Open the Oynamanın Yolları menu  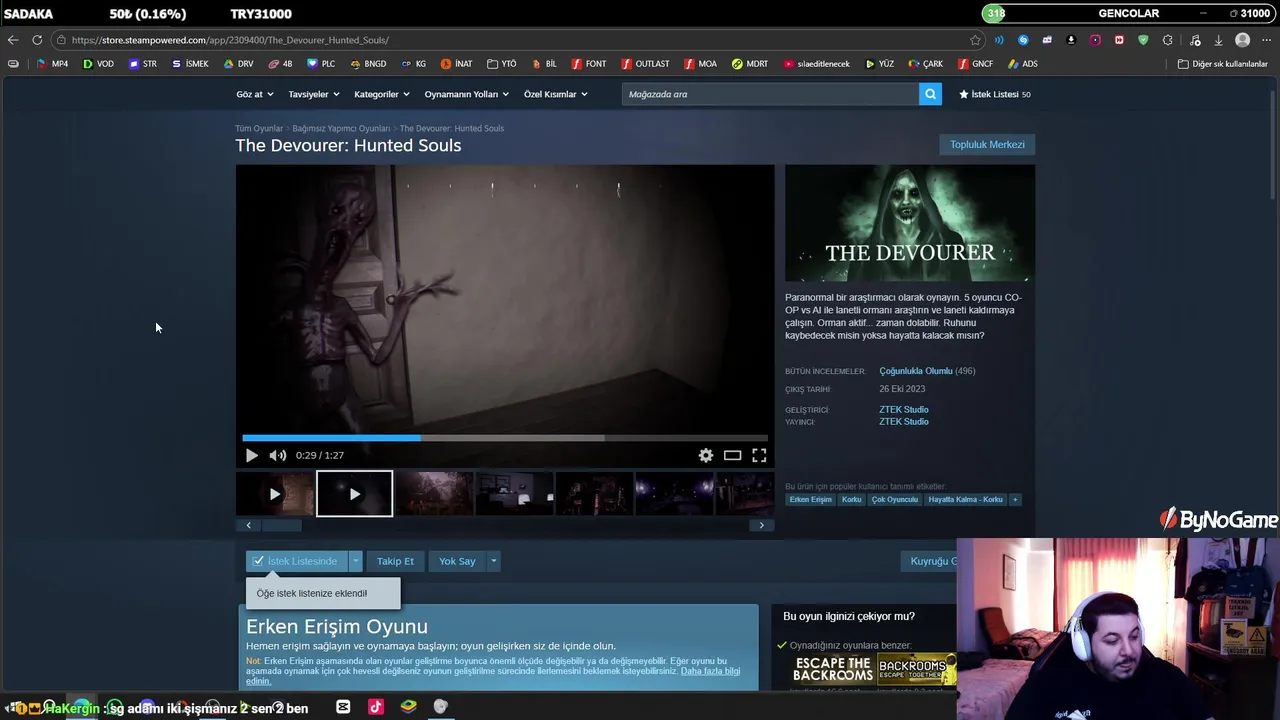(x=467, y=94)
